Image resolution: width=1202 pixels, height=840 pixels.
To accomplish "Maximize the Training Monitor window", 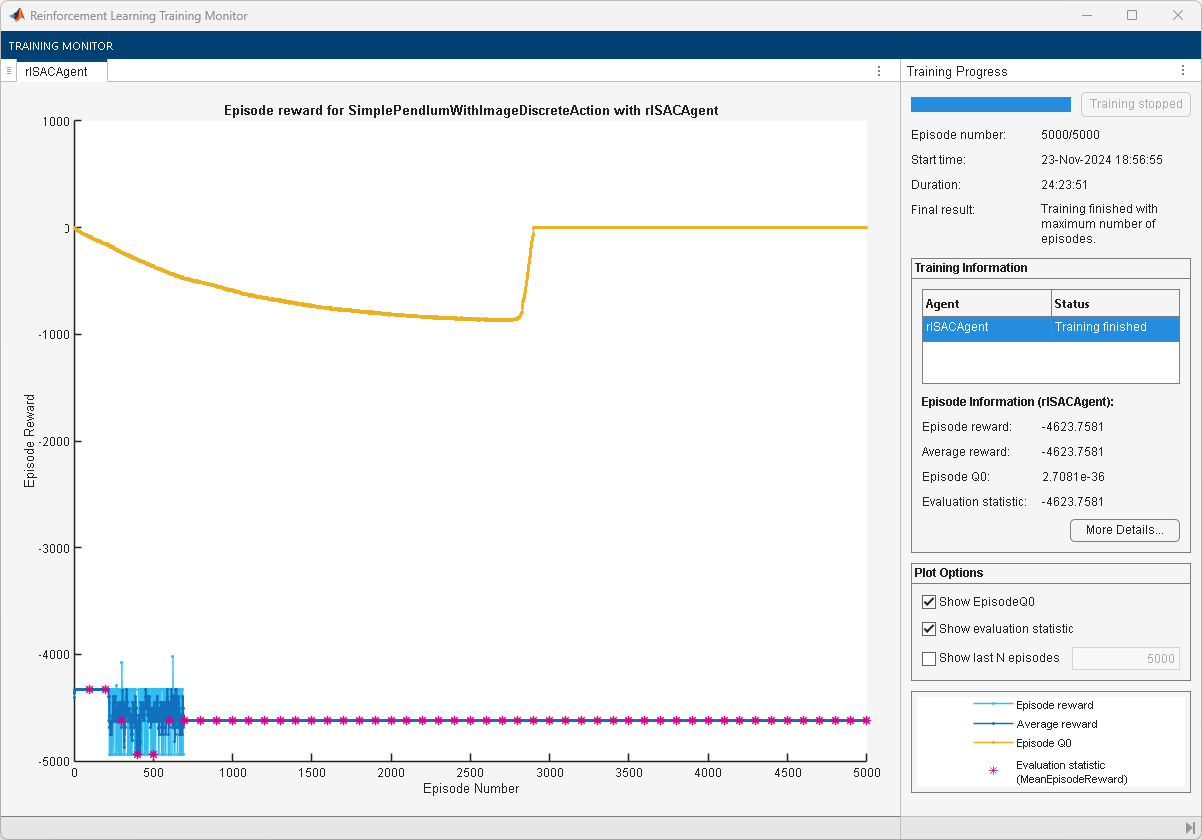I will point(1132,16).
